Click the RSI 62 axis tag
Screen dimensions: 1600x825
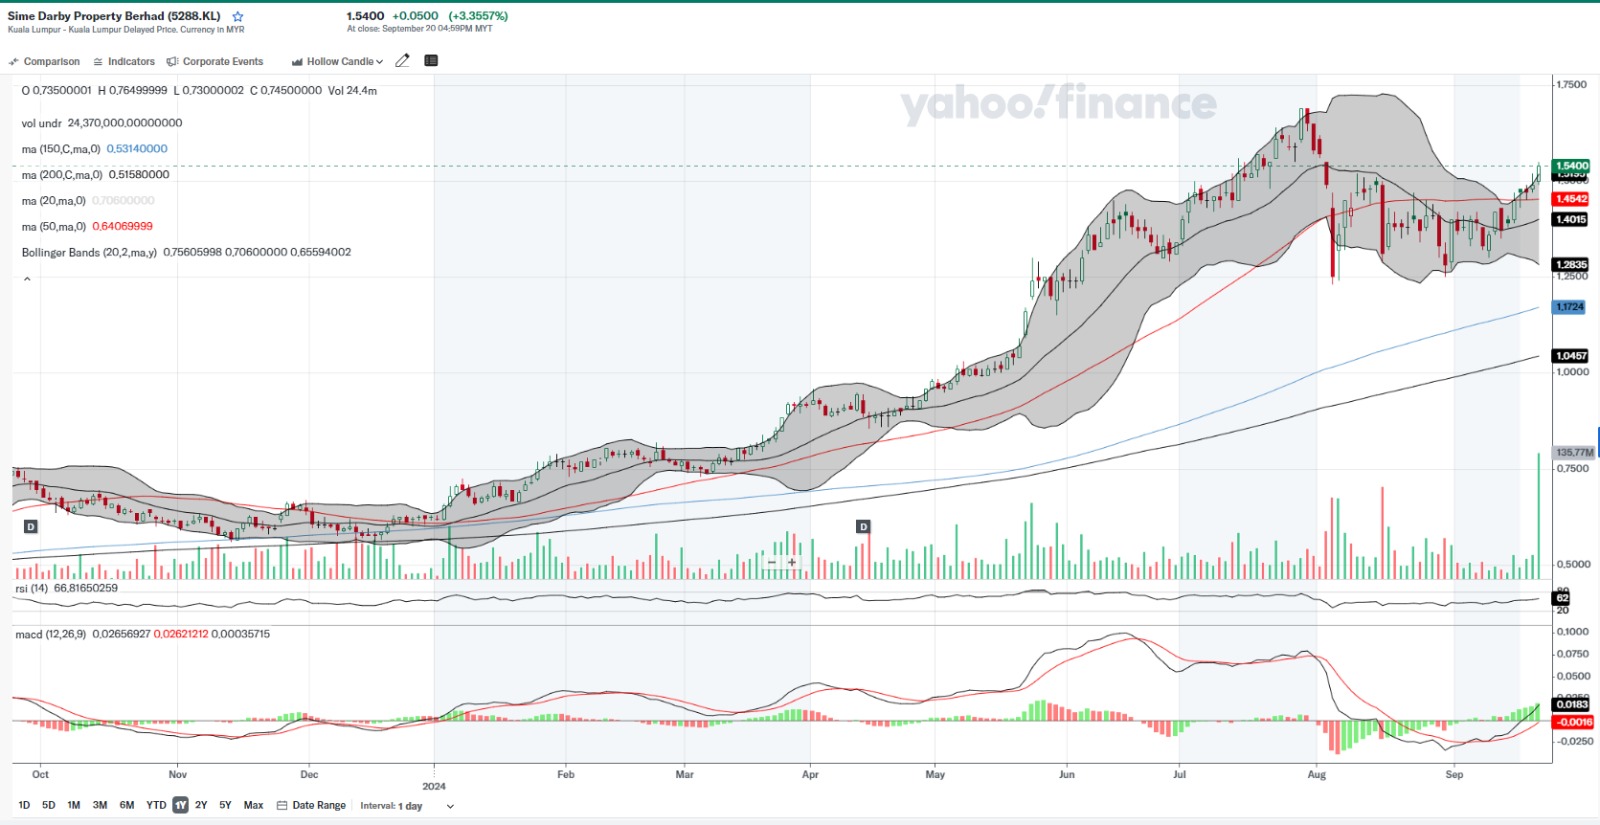pos(1562,598)
